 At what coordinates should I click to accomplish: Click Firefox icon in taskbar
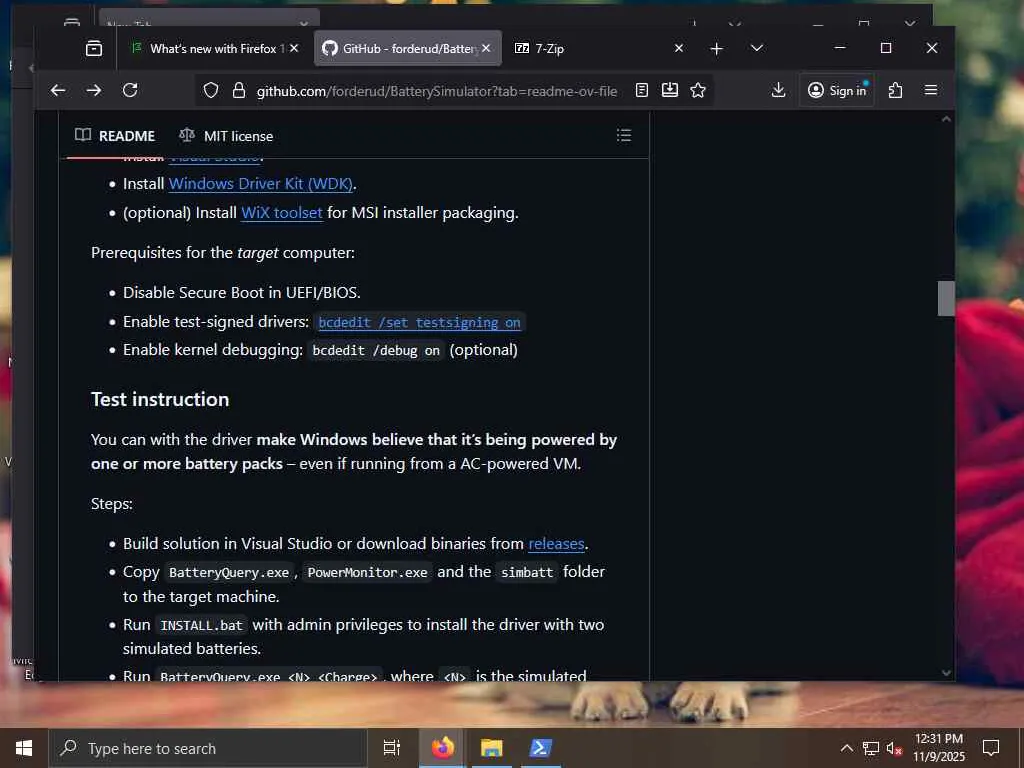442,748
